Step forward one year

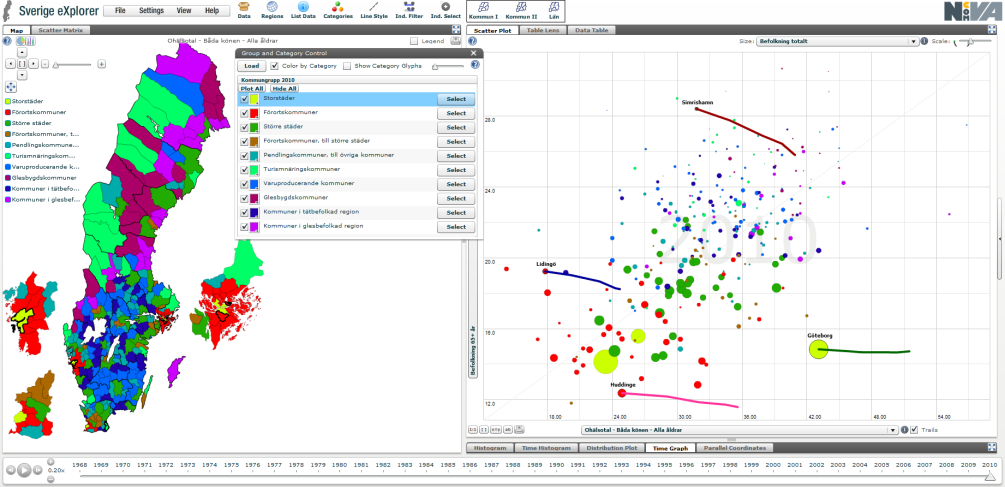point(38,470)
